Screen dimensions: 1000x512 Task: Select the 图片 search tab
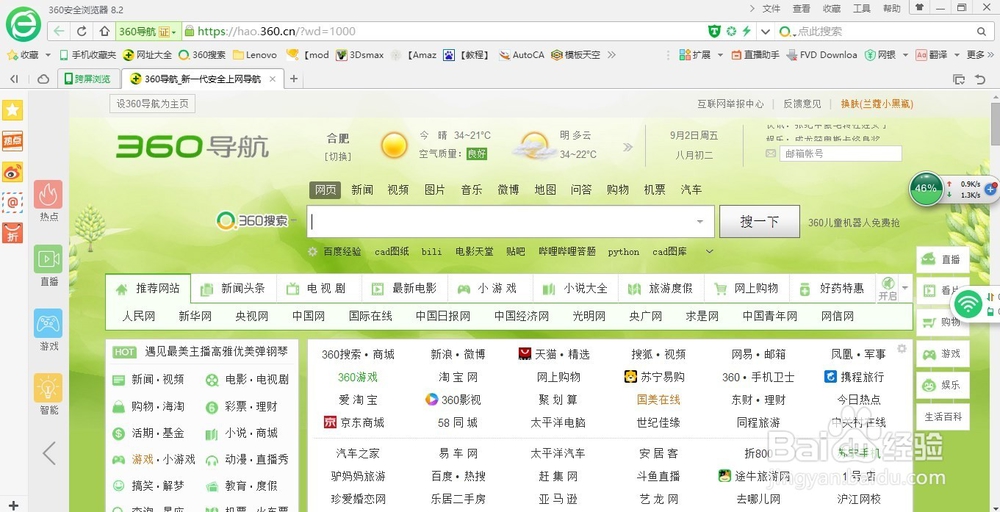[434, 190]
